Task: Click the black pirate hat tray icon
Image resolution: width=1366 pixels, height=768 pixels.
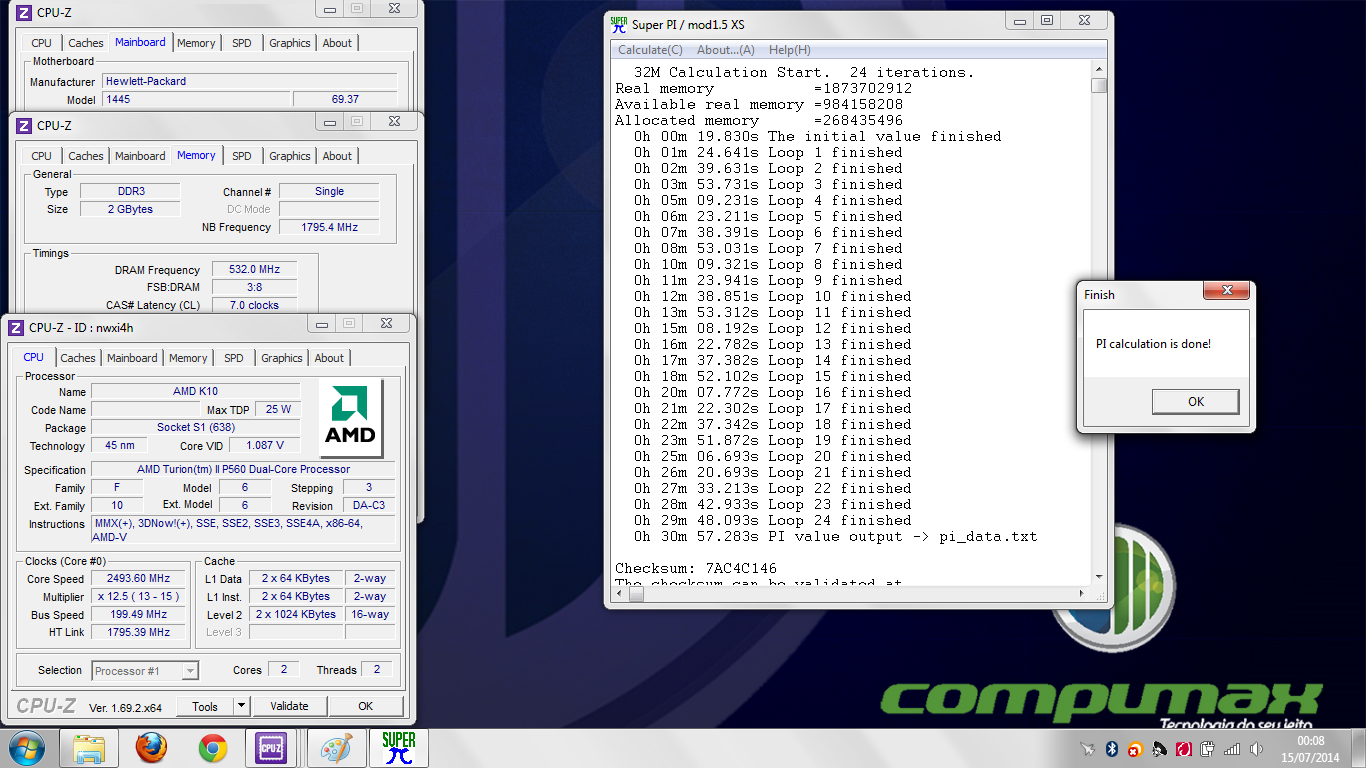Action: (x=1159, y=749)
